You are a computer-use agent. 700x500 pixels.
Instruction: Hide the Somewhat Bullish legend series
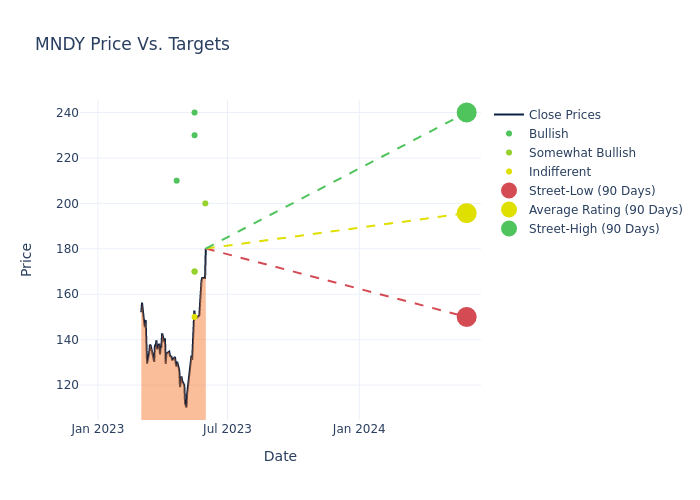click(x=582, y=153)
